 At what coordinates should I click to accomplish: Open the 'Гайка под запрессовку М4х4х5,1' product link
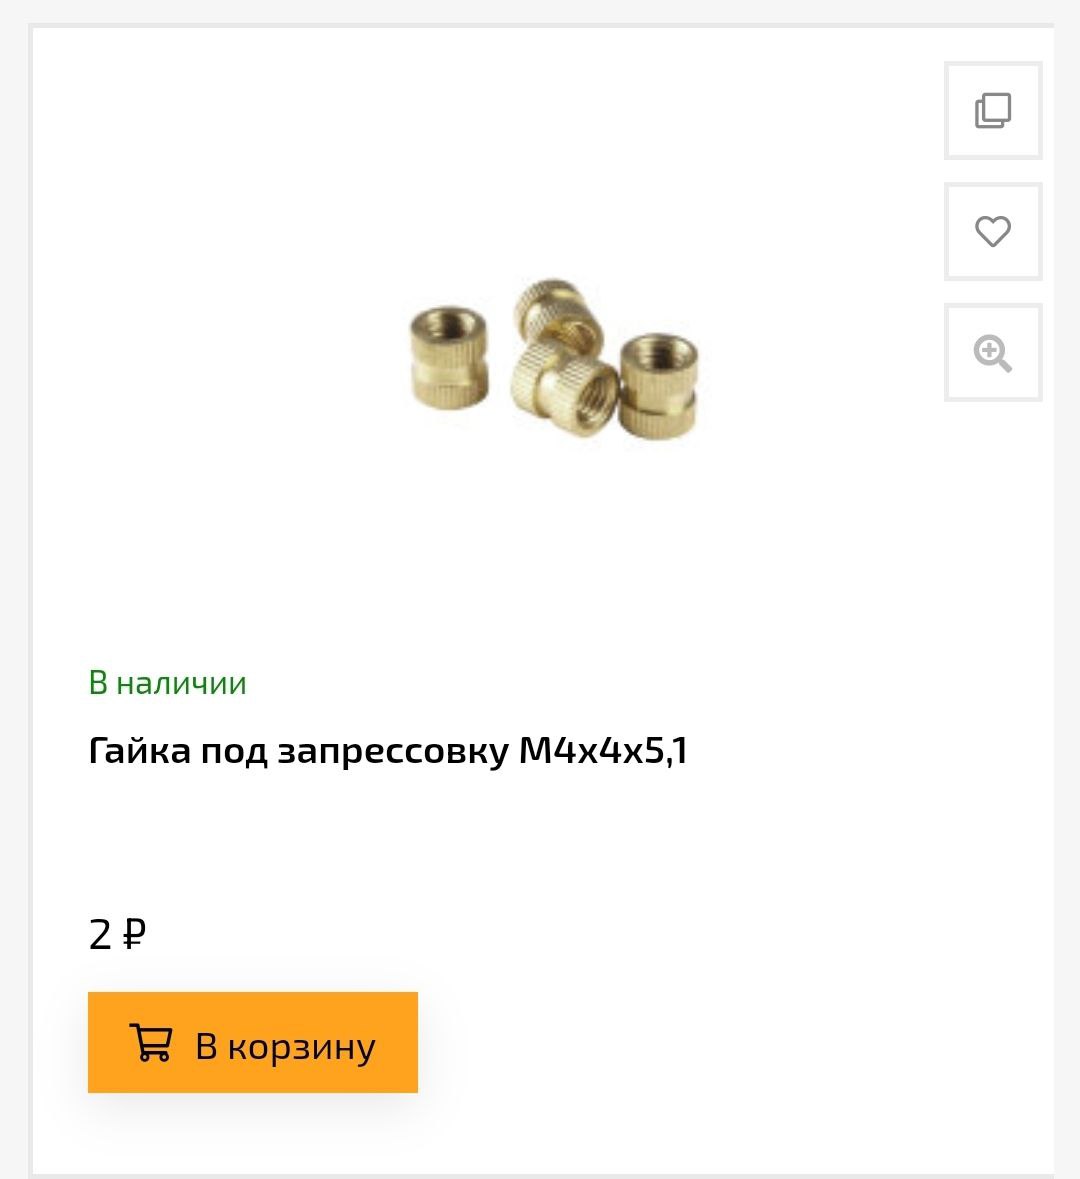pyautogui.click(x=388, y=750)
